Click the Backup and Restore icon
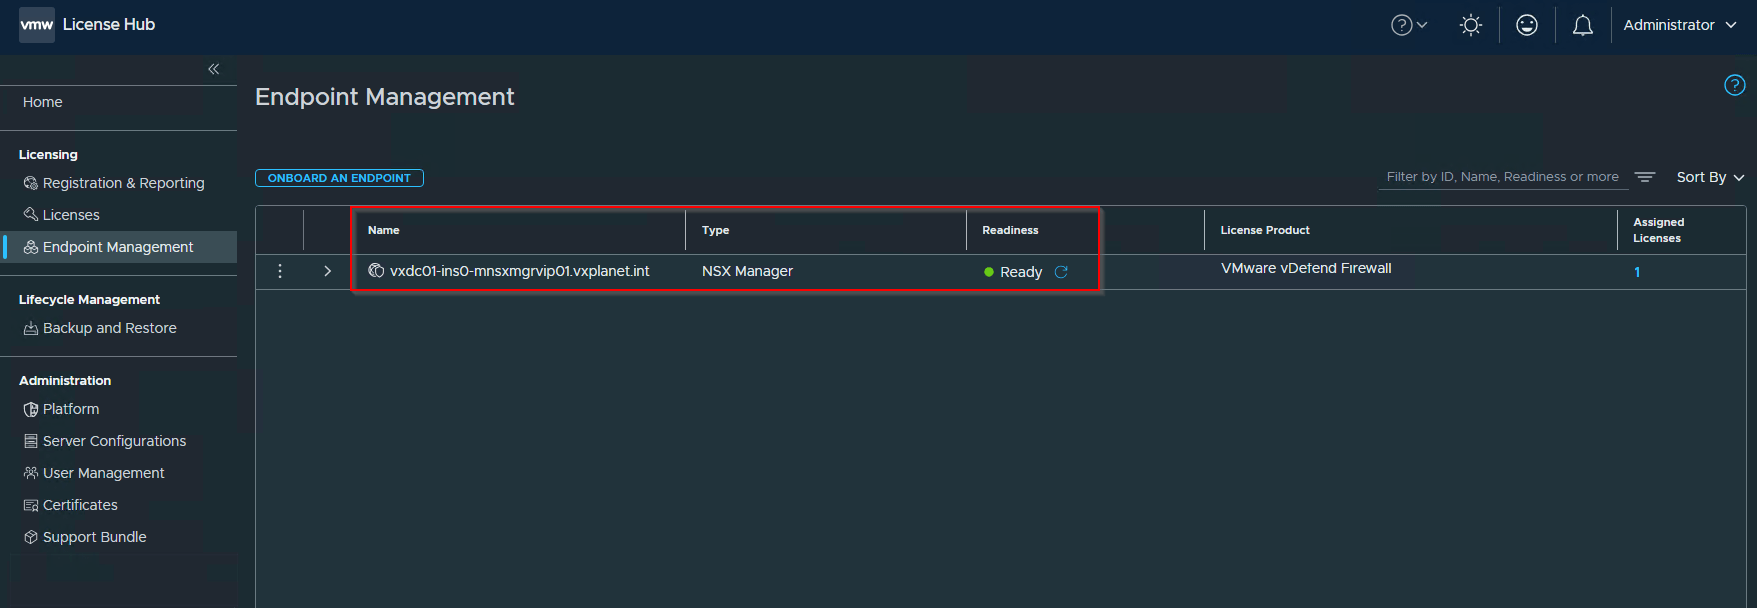This screenshot has height=608, width=1757. (31, 328)
